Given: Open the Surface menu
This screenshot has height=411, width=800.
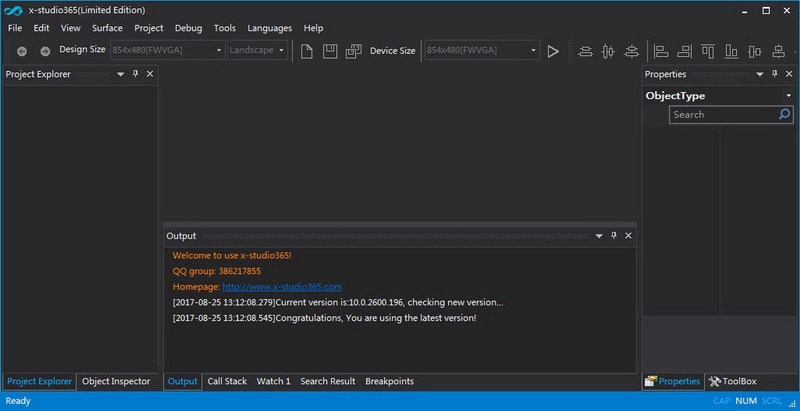Looking at the screenshot, I should (x=107, y=28).
